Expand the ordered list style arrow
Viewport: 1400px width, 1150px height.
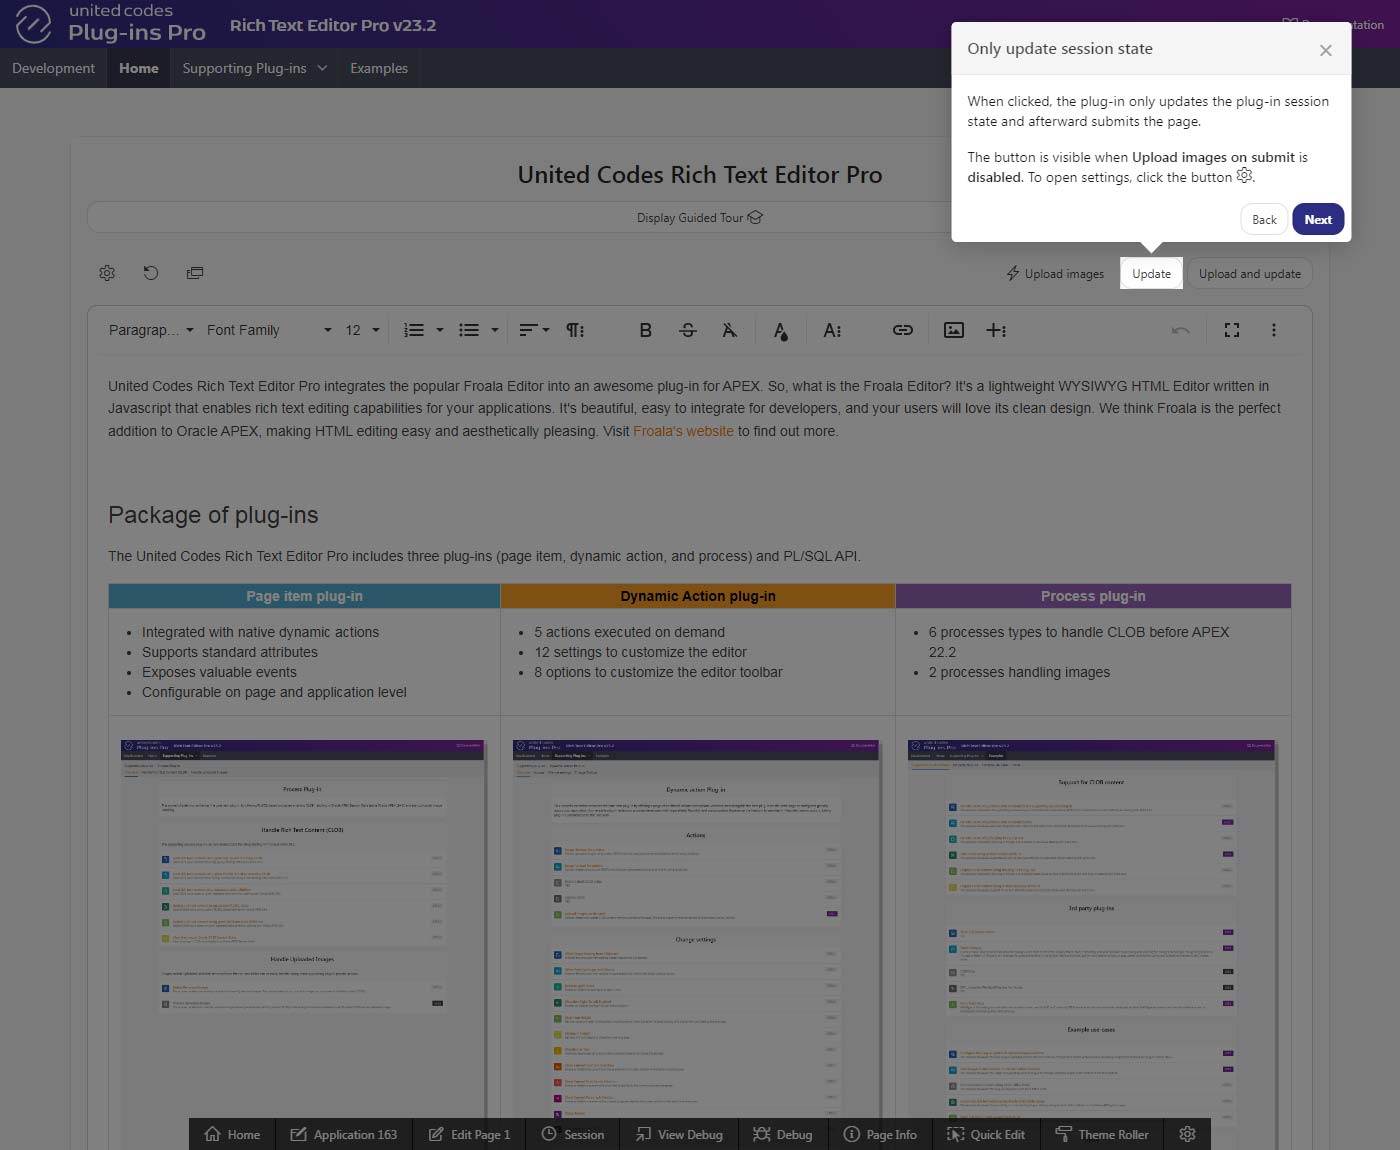click(439, 330)
